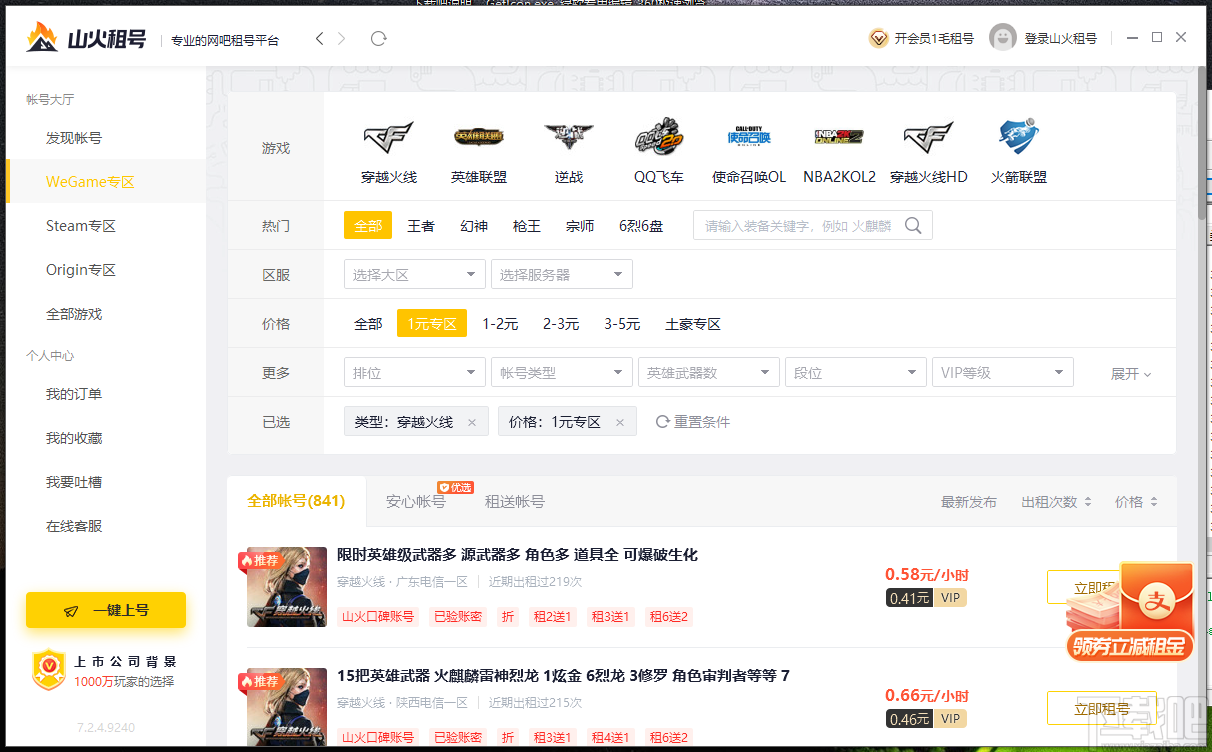Open the 选择大区 dropdown
This screenshot has height=752, width=1212.
click(415, 275)
